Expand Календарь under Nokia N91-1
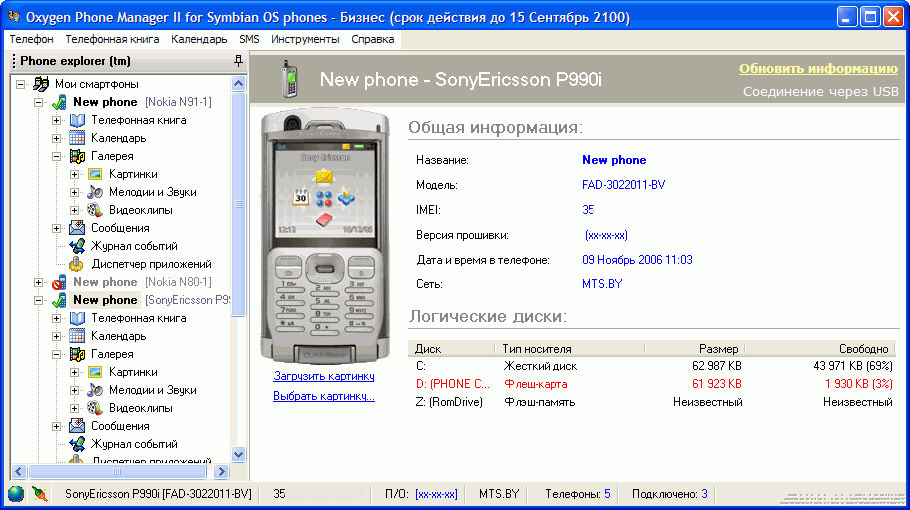 click(57, 139)
